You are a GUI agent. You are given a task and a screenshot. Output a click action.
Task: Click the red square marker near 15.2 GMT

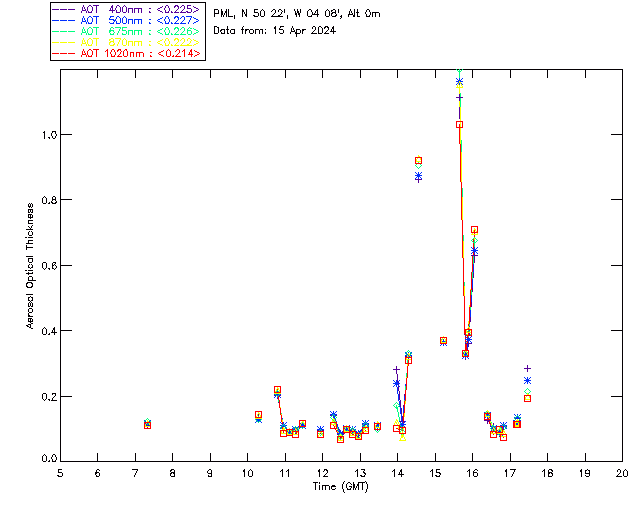[x=443, y=341]
